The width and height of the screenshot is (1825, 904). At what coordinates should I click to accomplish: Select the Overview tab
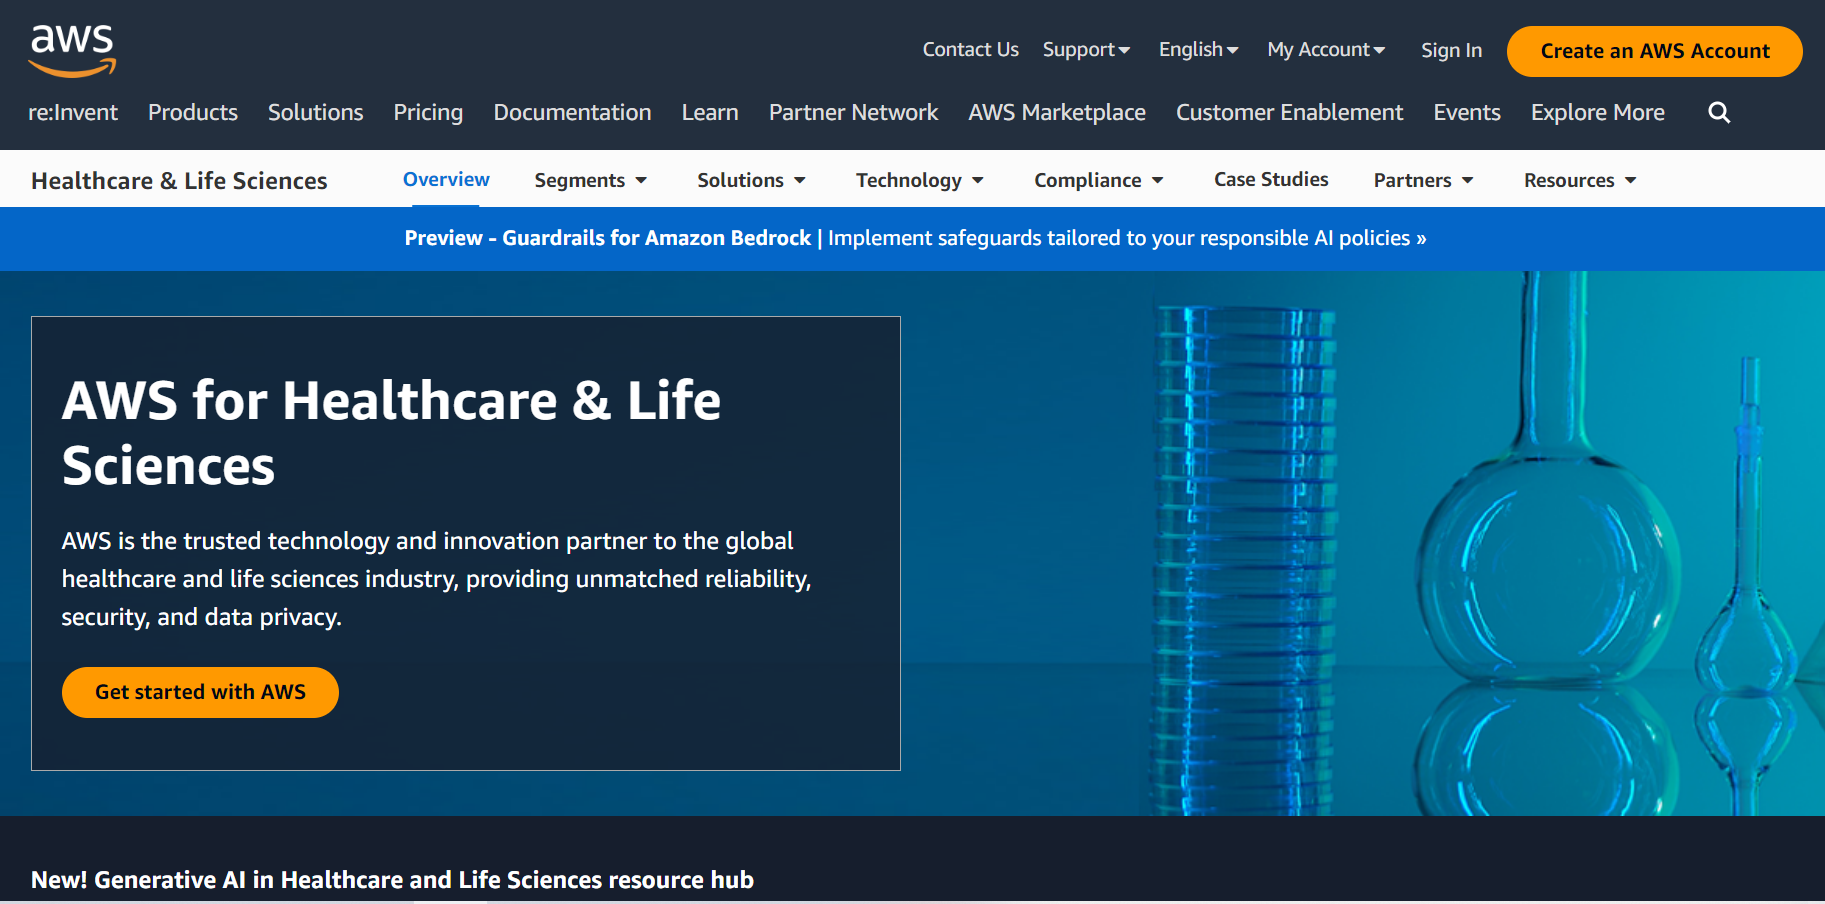click(x=446, y=180)
